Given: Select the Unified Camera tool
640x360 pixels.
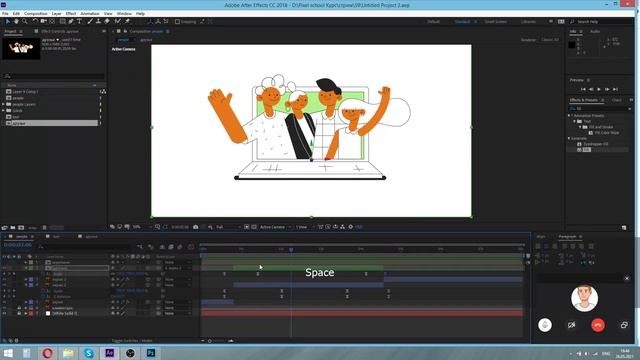Looking at the screenshot, I should coord(43,21).
